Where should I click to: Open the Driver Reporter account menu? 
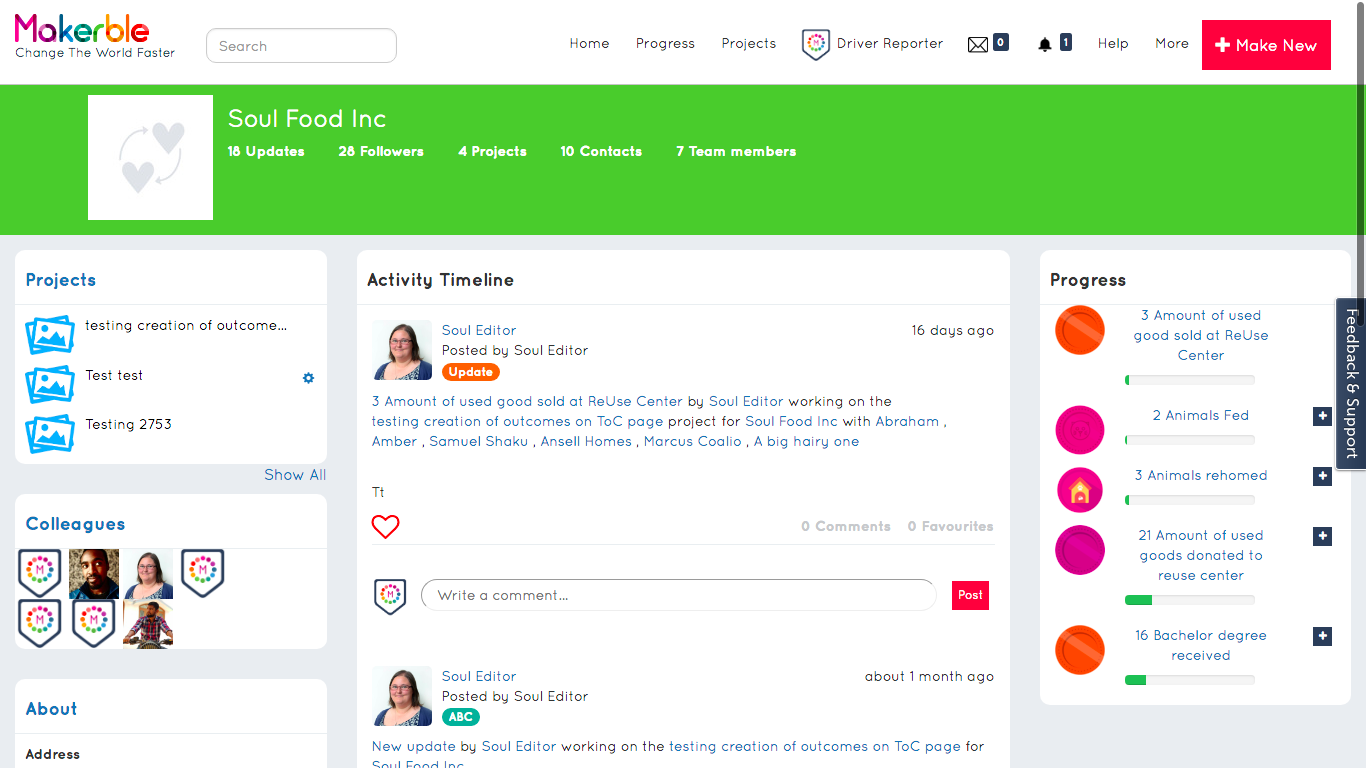coord(890,44)
